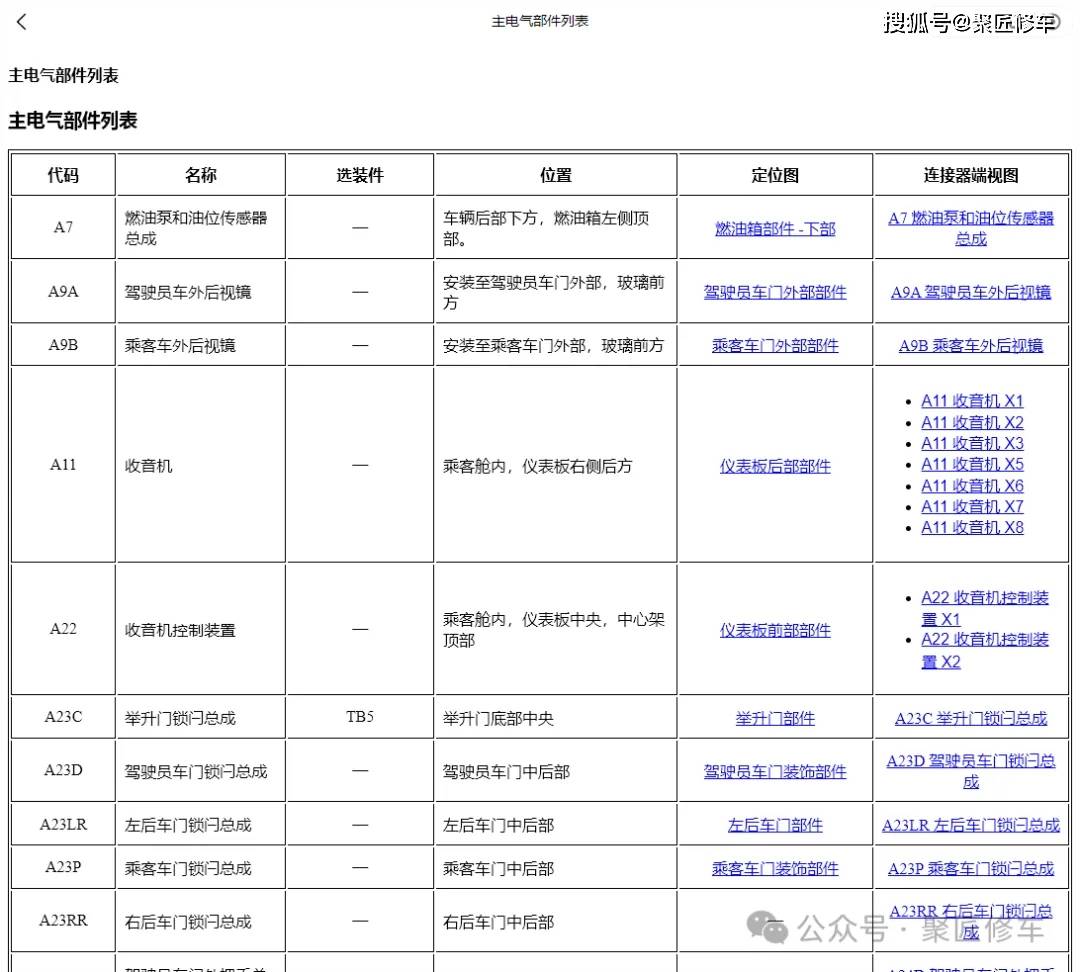1080x972 pixels.
Task: Click the 左后车门锁闩总成 name cell
Action: [x=200, y=825]
